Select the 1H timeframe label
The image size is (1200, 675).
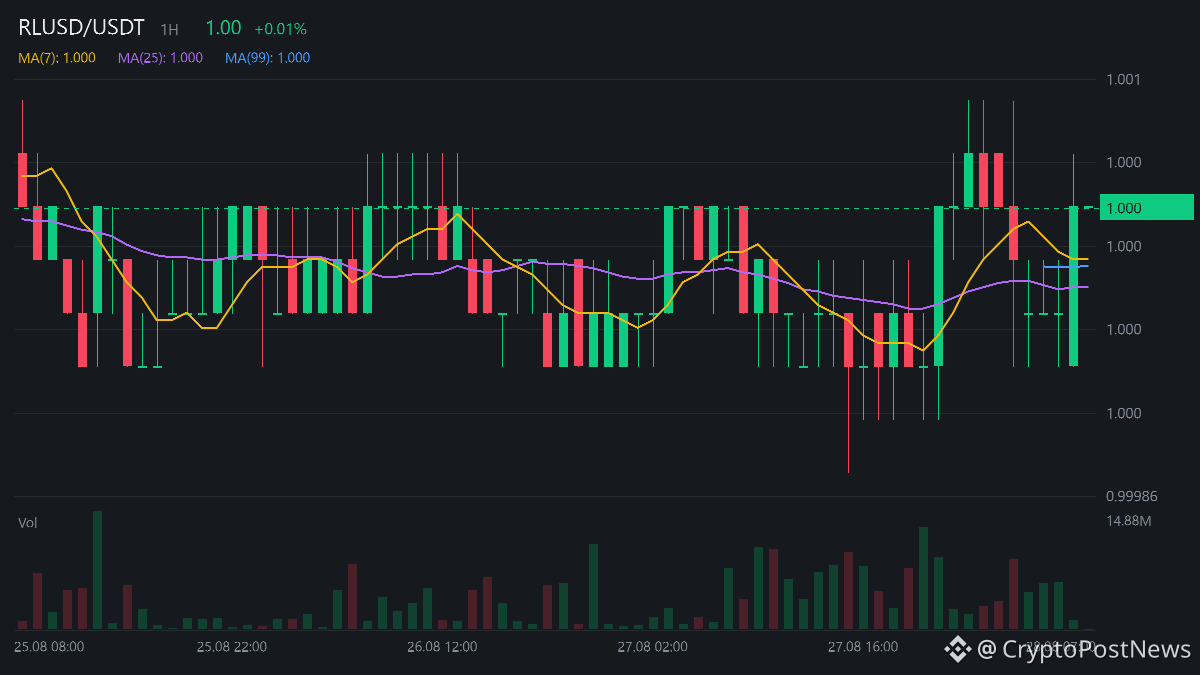click(x=169, y=30)
